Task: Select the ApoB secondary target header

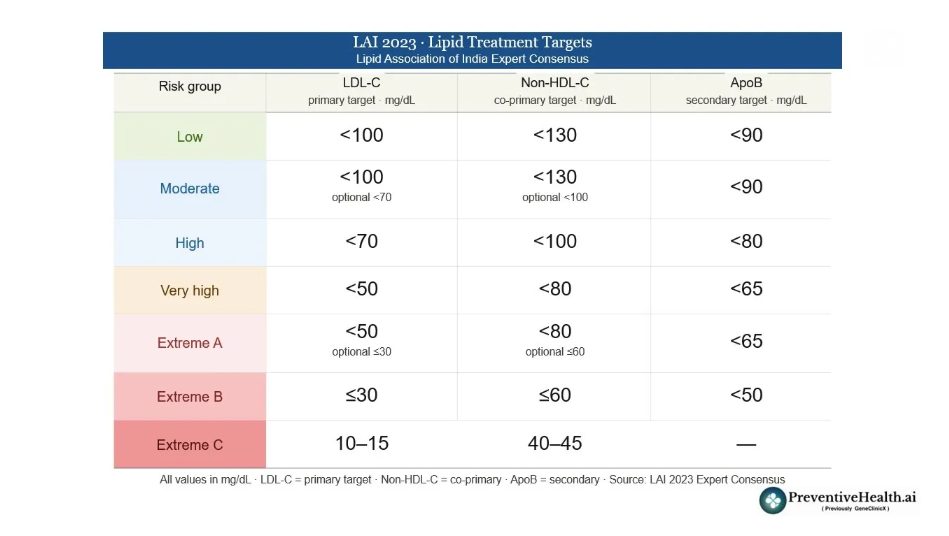Action: tap(746, 91)
